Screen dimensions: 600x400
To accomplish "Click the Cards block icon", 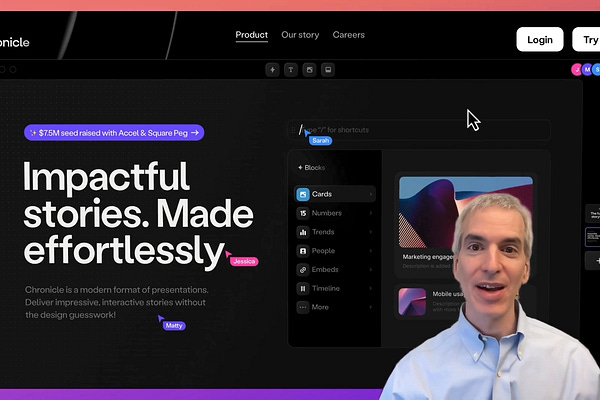I will [303, 194].
